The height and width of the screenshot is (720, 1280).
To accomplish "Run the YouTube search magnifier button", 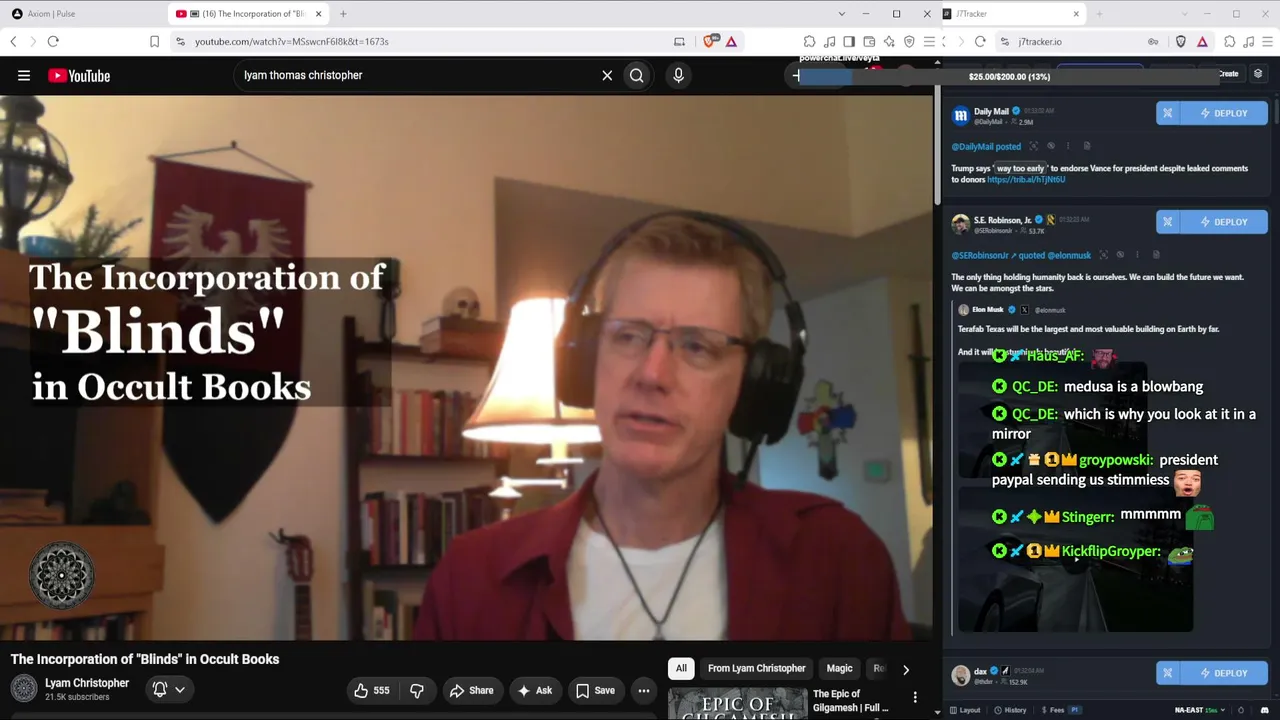I will [x=637, y=75].
